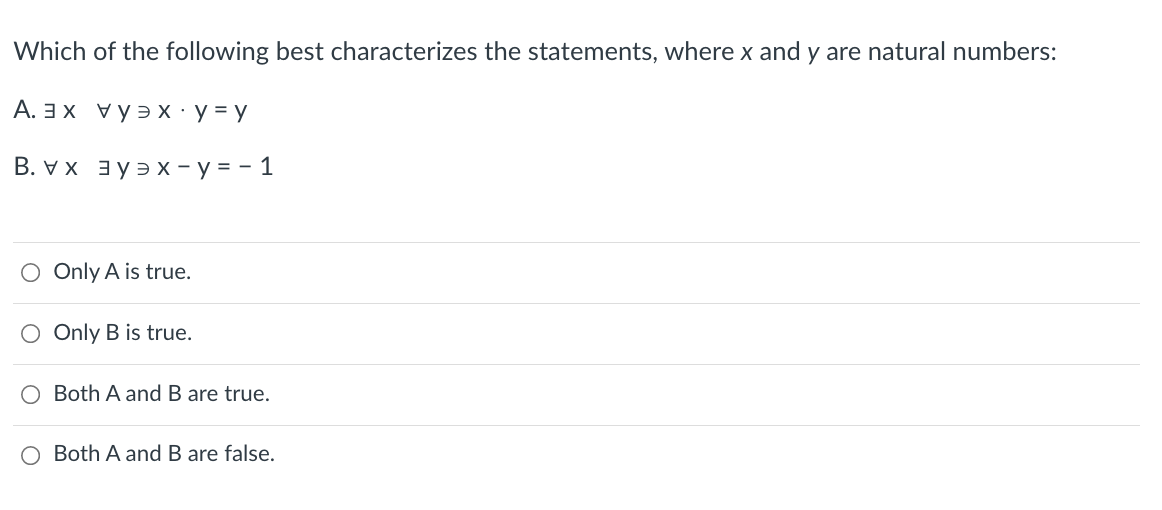1162x510 pixels.
Task: Click the italic x in the question sentence
Action: click(x=746, y=53)
